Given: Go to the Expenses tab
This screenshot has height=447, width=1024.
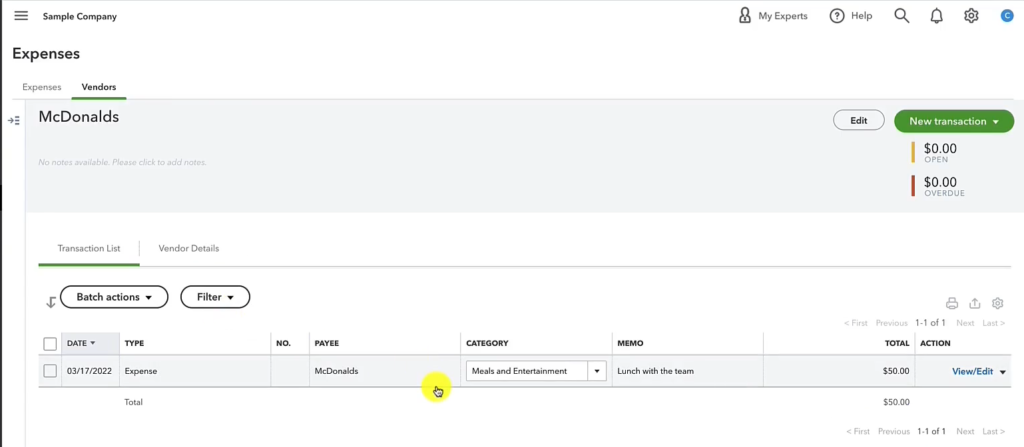Looking at the screenshot, I should click(42, 87).
